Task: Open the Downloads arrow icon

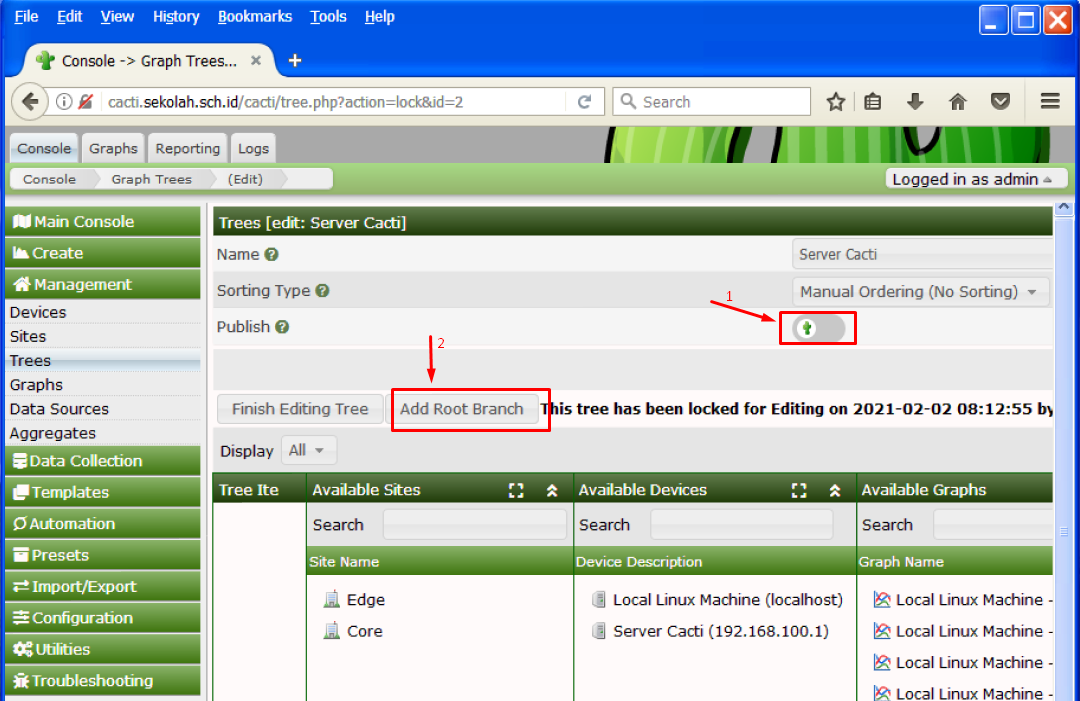Action: coord(914,102)
